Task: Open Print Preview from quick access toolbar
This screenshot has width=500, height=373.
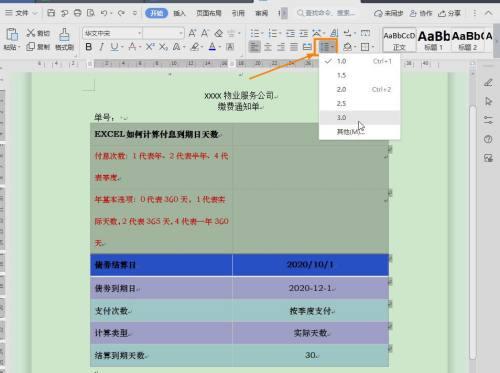Action: 91,13
